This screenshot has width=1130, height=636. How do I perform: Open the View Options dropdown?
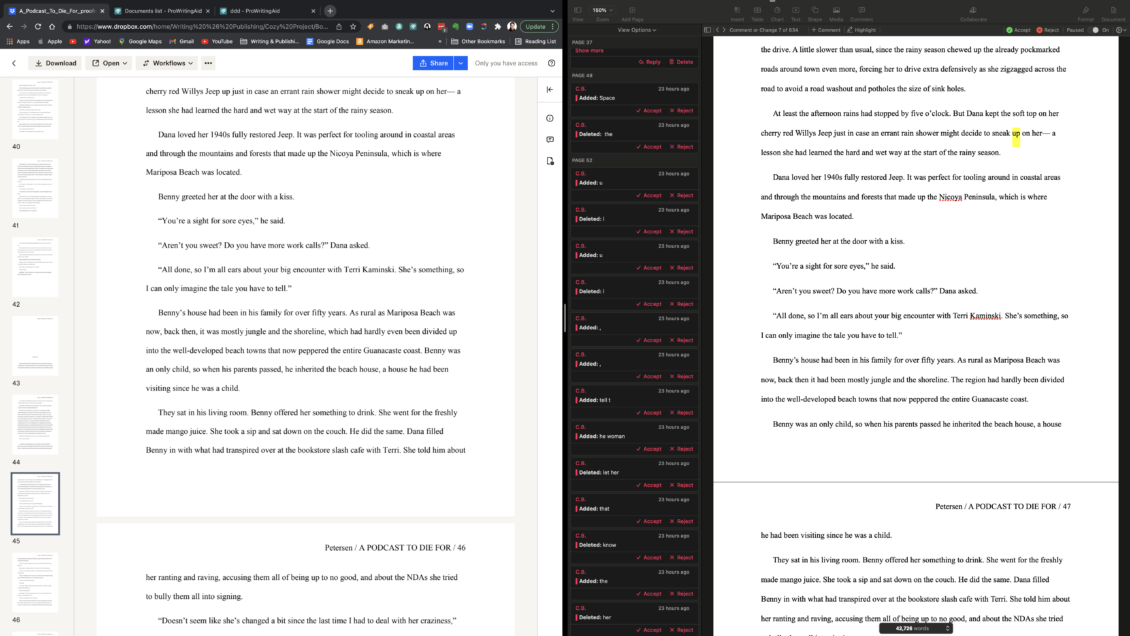637,29
